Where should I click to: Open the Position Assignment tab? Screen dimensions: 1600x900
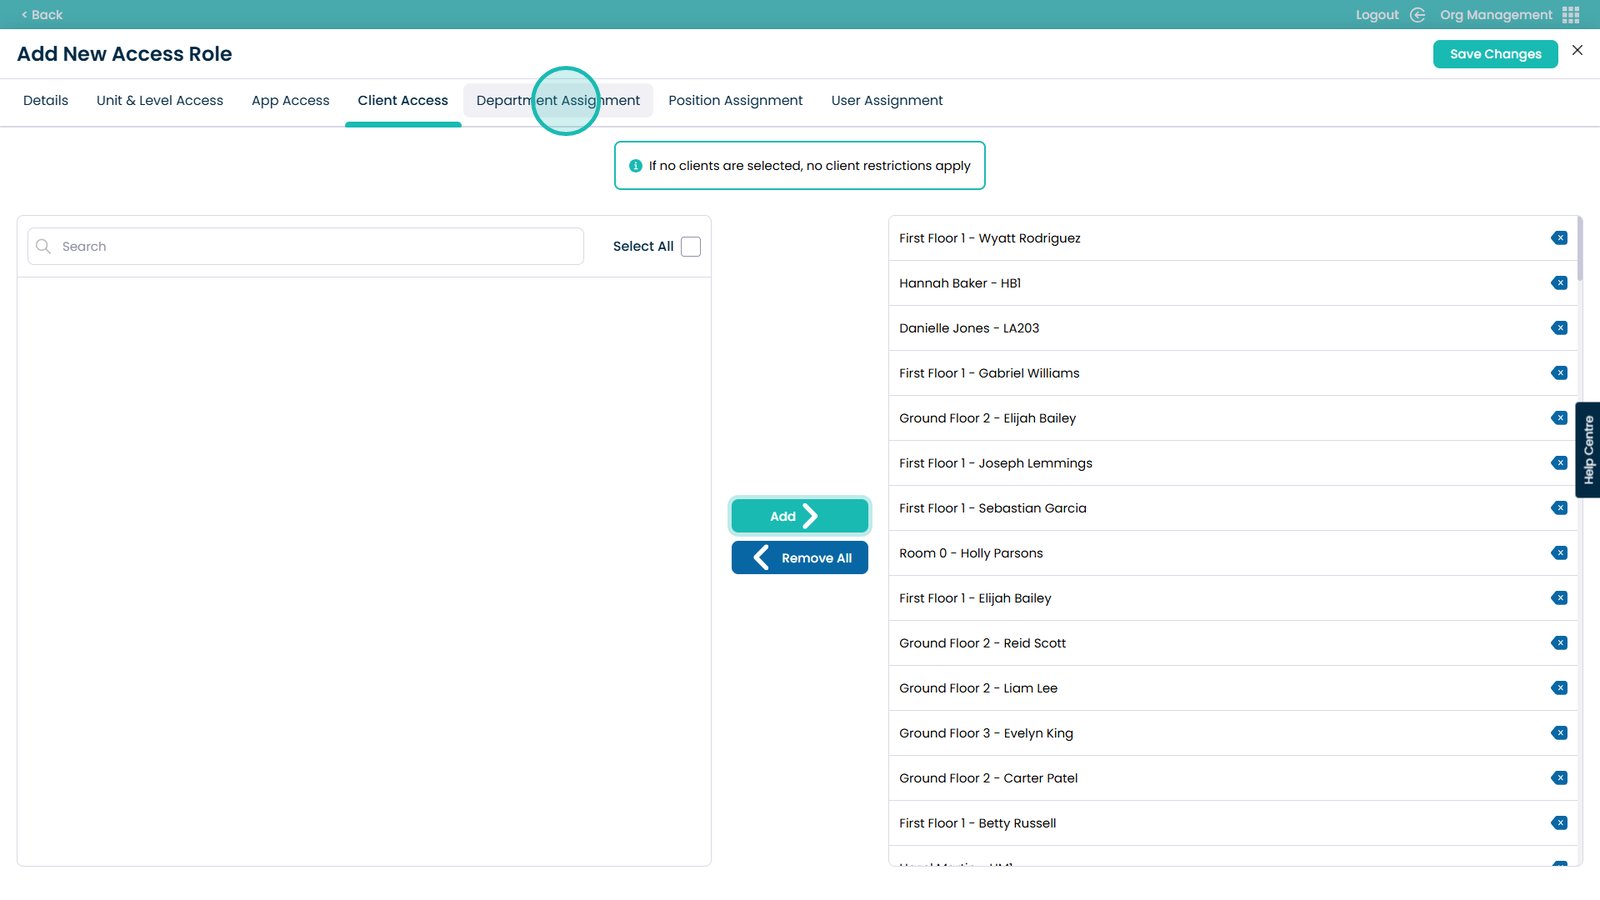[735, 101]
